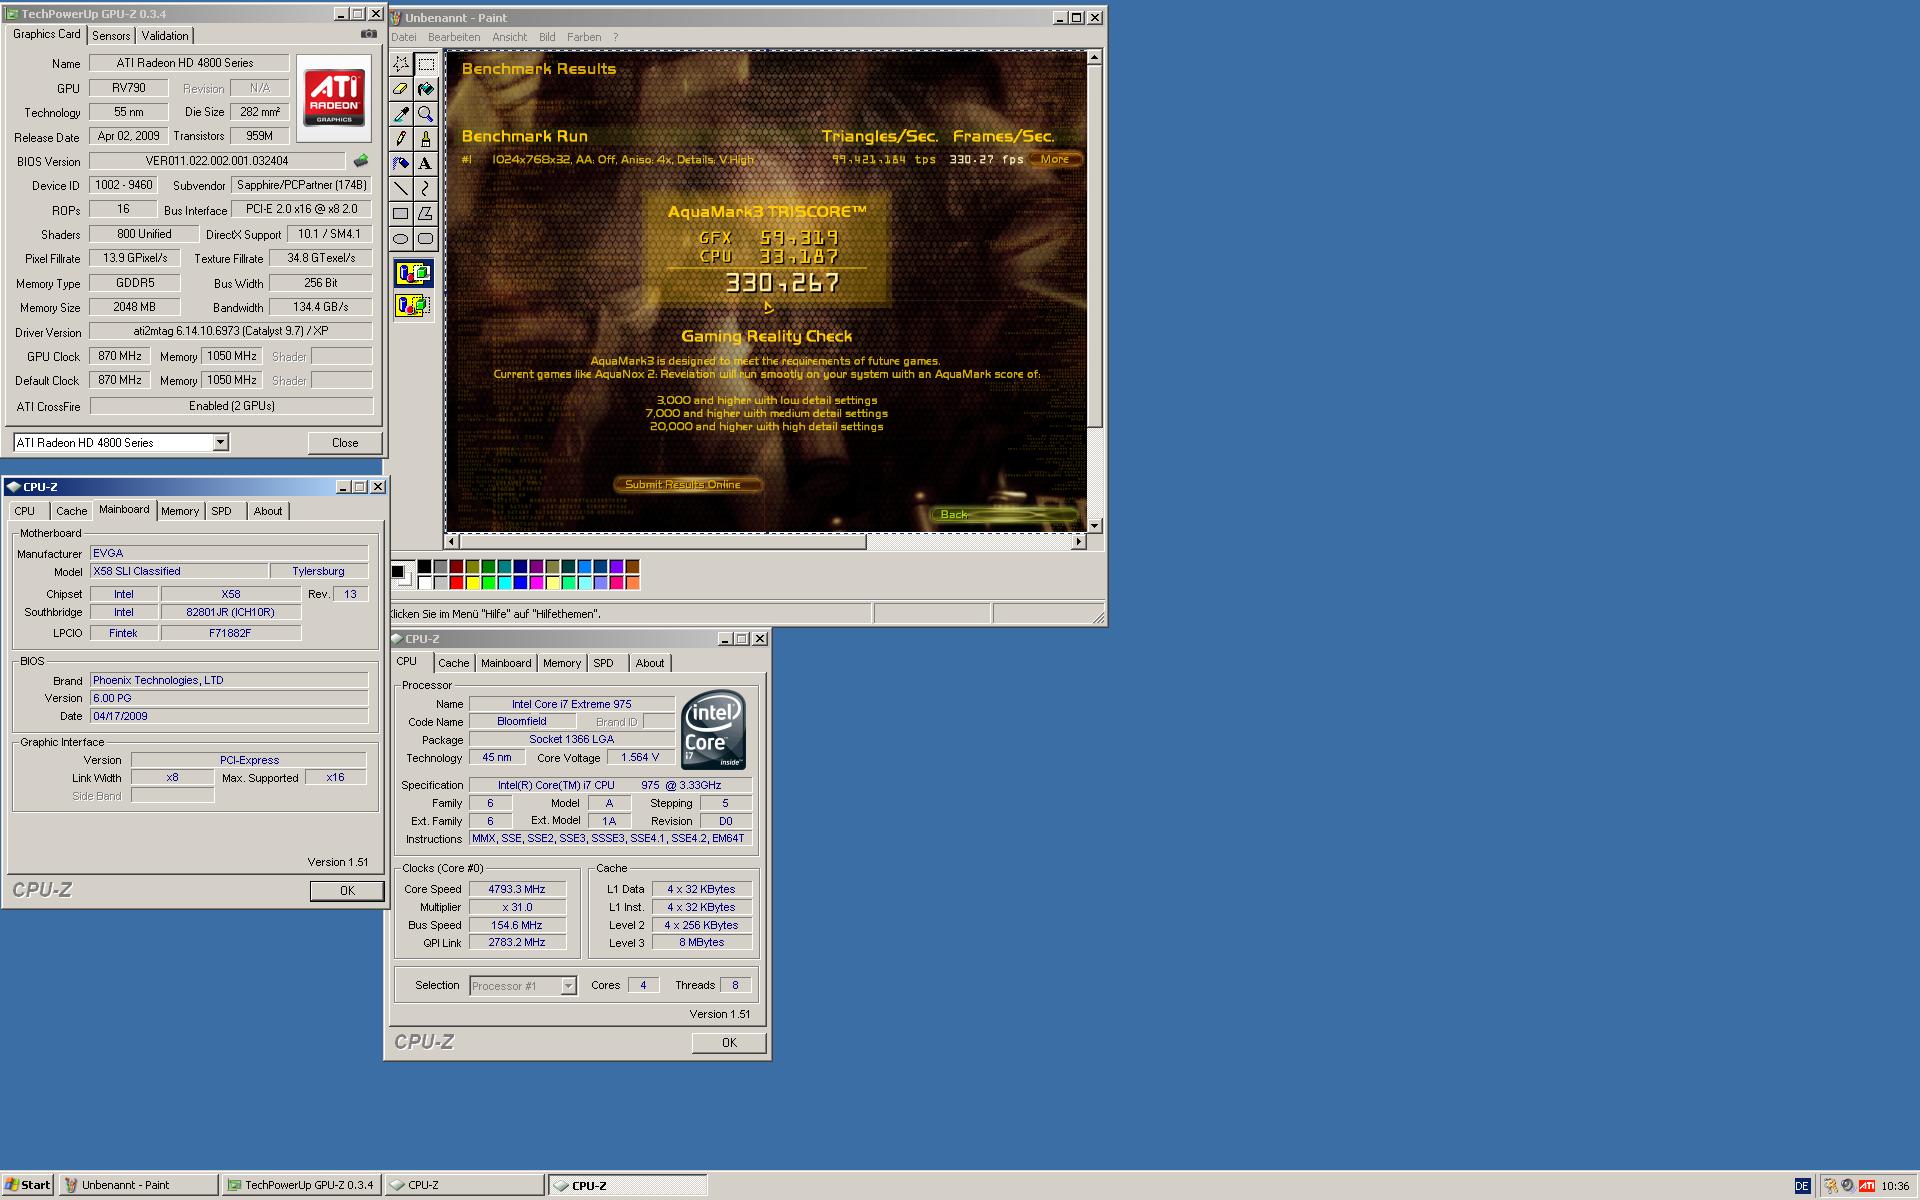This screenshot has width=1920, height=1200.
Task: Activate the Pick Color eyedropper tool
Action: click(x=401, y=114)
